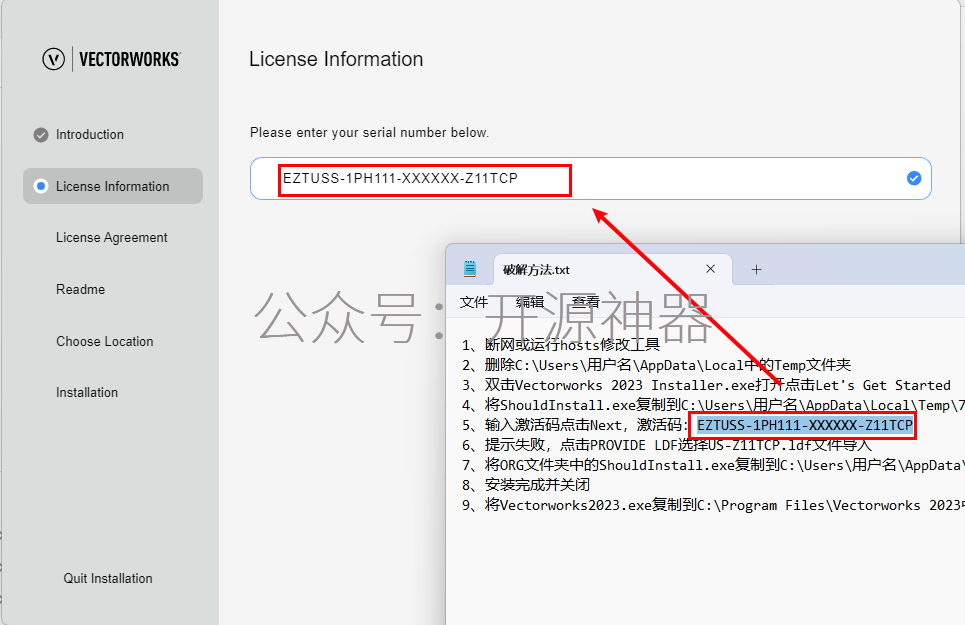The width and height of the screenshot is (965, 625).
Task: Click the highlighted serial EZTUSS-1PH111-XXXXXX-Z11TCP in Notepad
Action: [x=805, y=425]
